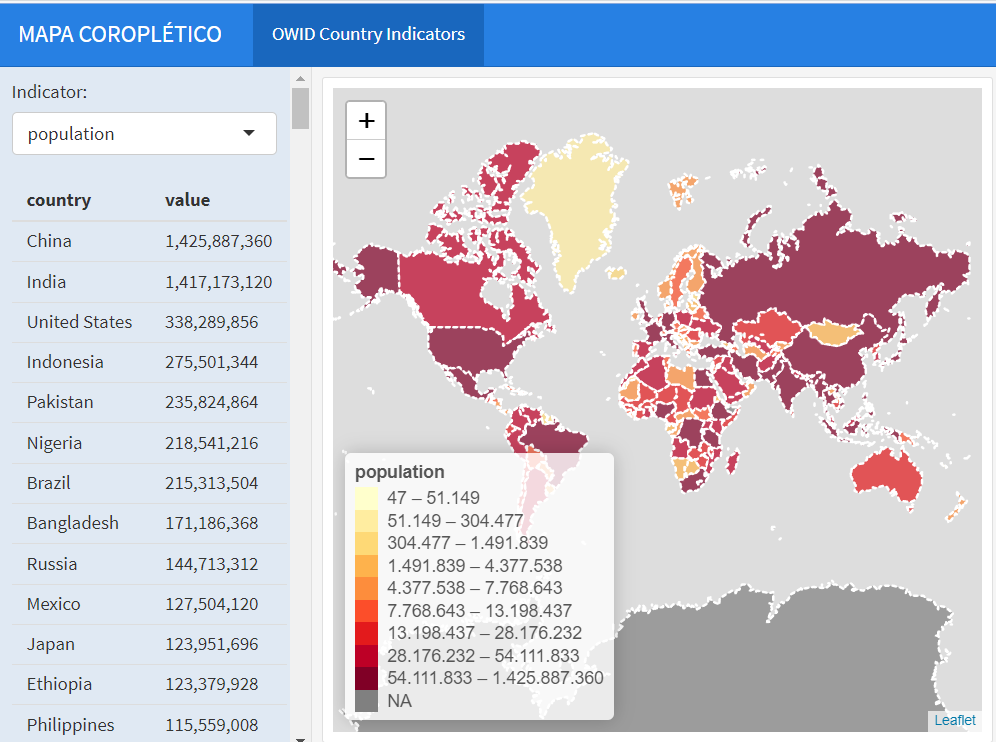Click the Brazil country cell
The height and width of the screenshot is (742, 996).
click(x=48, y=483)
